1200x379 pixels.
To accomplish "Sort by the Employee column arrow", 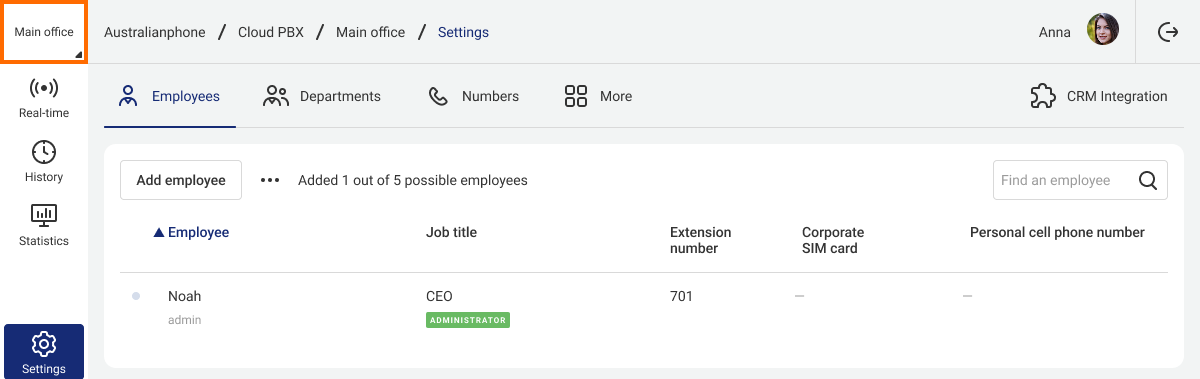I will click(x=158, y=233).
